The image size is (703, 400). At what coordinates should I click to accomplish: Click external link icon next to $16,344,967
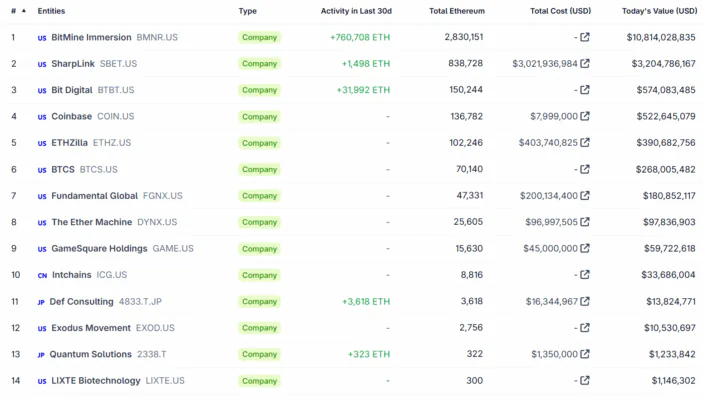(x=585, y=301)
